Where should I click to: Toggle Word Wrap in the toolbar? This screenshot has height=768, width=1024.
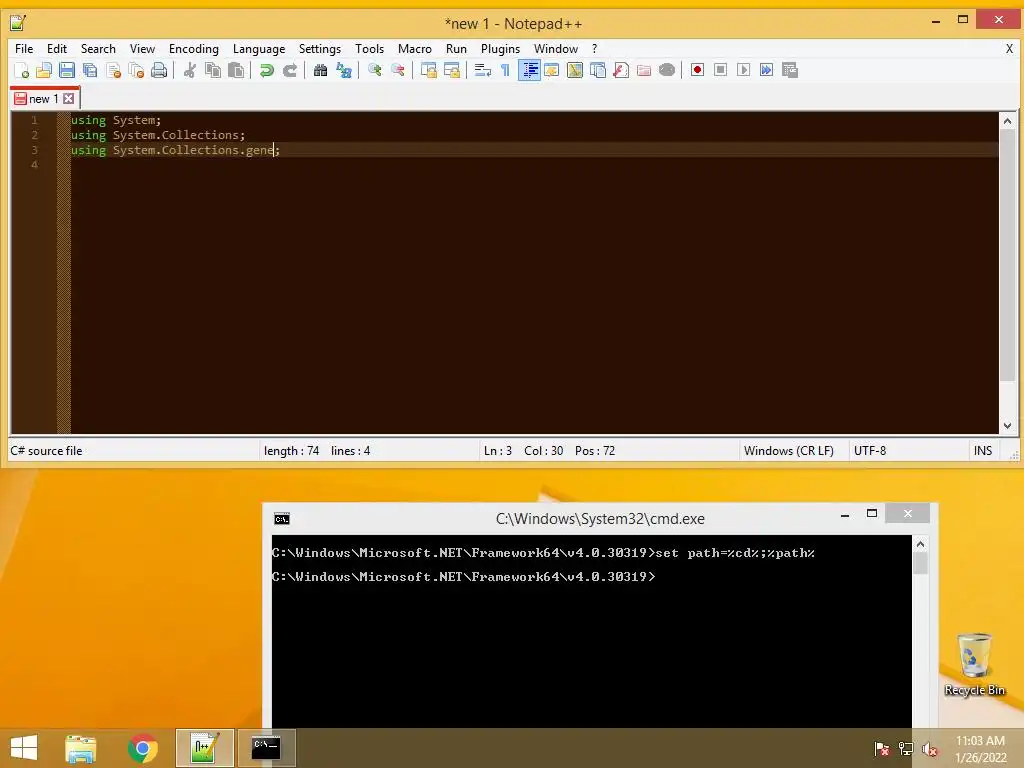483,71
